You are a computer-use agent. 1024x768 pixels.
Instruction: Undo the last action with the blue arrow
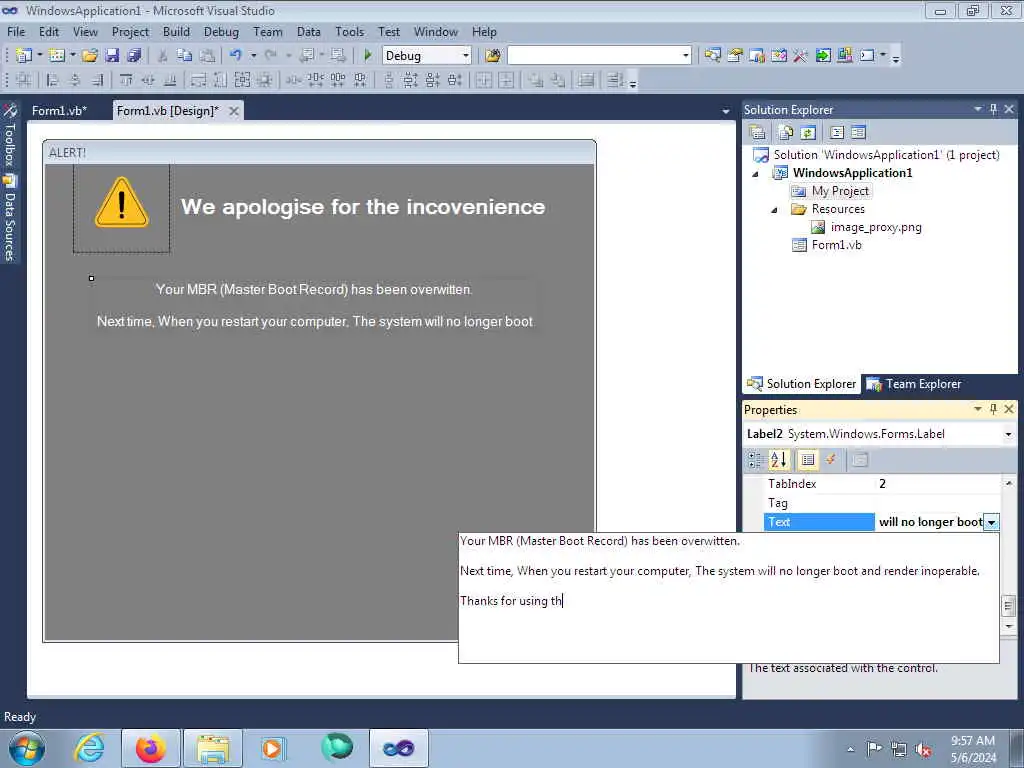pos(236,56)
